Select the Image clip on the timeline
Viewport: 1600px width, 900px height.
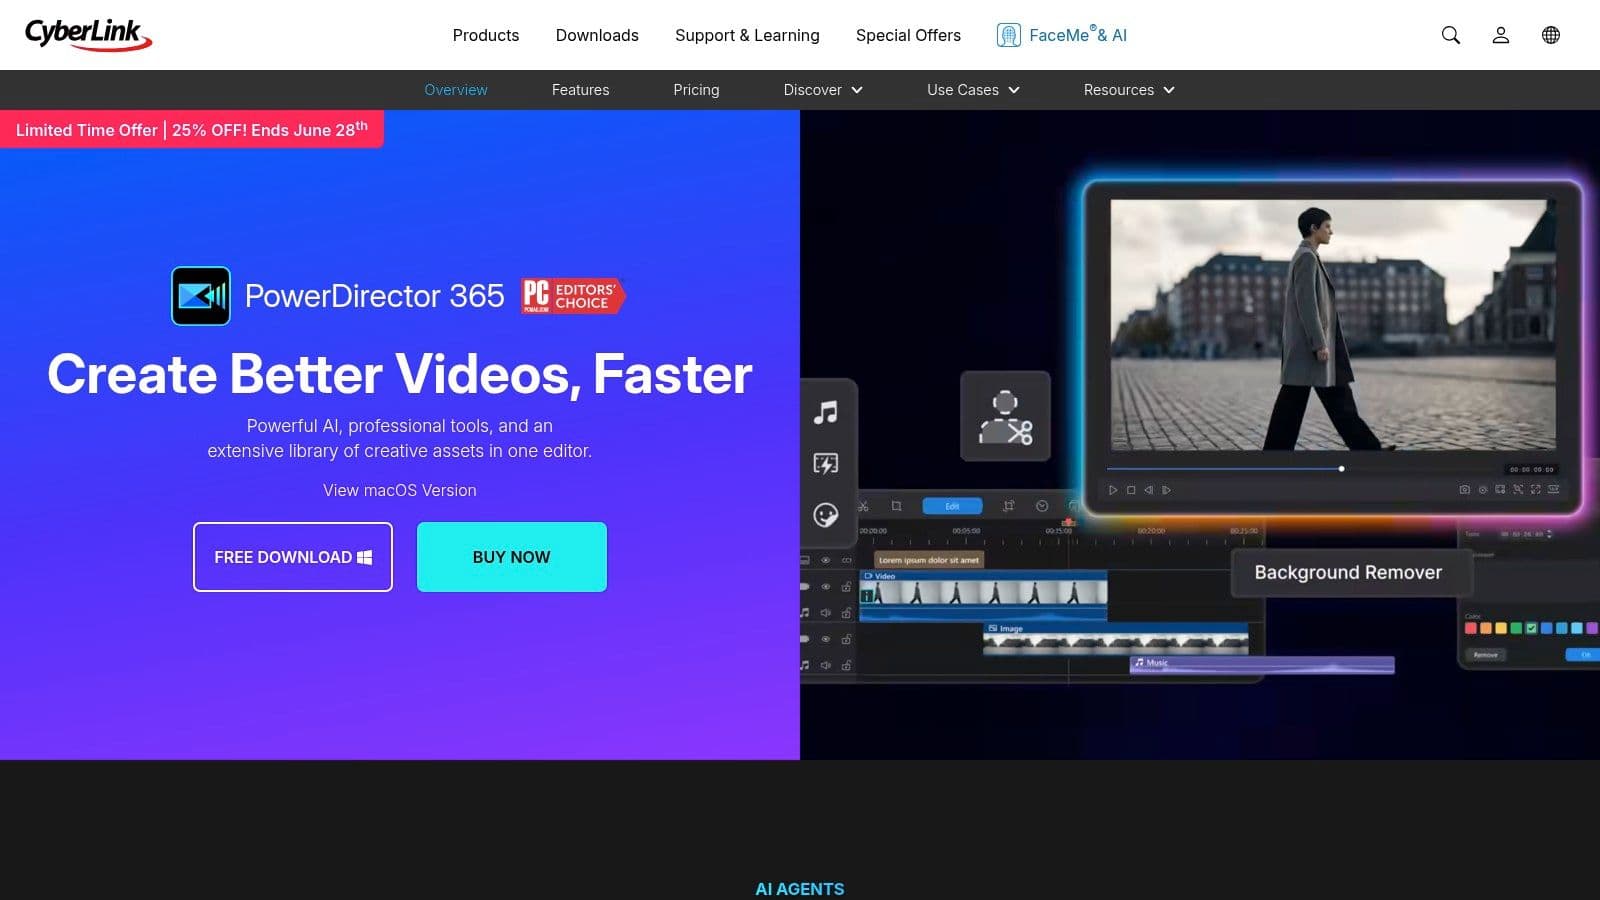pos(1116,639)
